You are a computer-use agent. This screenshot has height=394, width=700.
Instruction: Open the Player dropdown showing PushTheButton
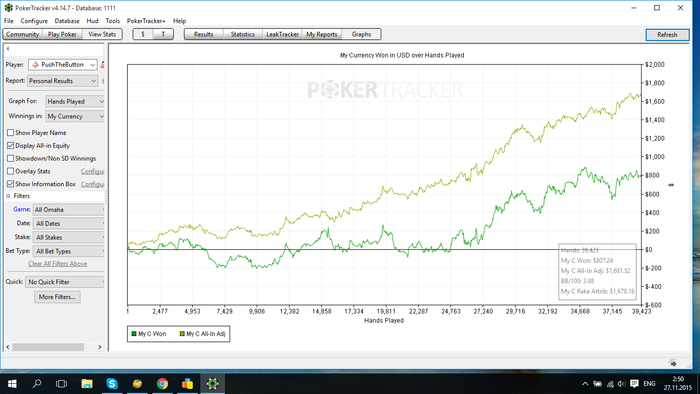pyautogui.click(x=62, y=65)
